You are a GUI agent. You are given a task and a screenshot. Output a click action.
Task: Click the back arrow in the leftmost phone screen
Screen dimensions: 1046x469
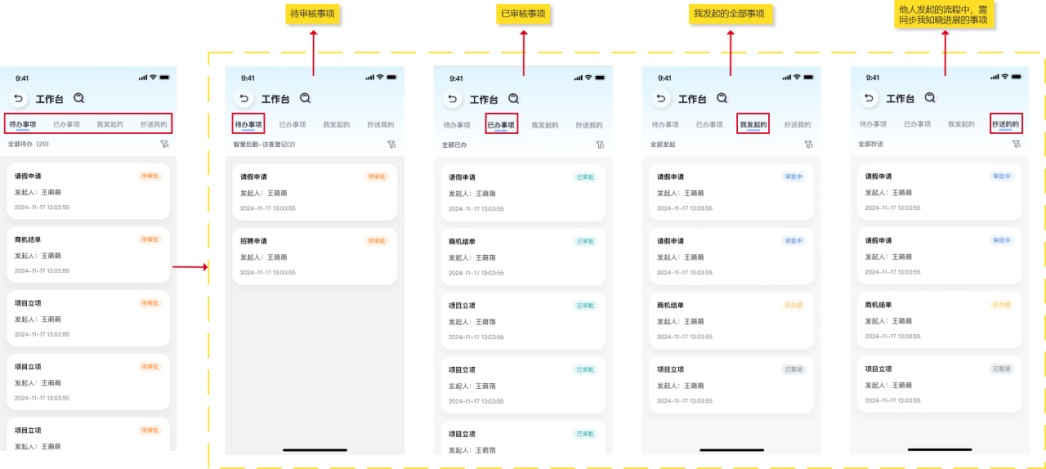18,98
